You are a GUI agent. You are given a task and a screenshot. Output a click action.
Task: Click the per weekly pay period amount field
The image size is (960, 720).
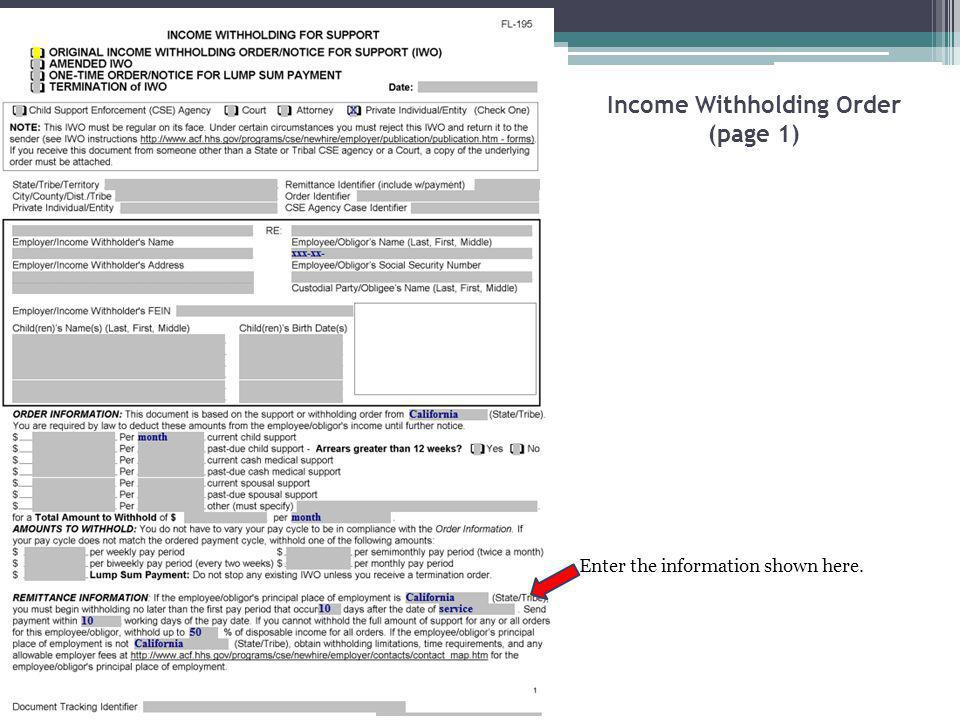[54, 553]
